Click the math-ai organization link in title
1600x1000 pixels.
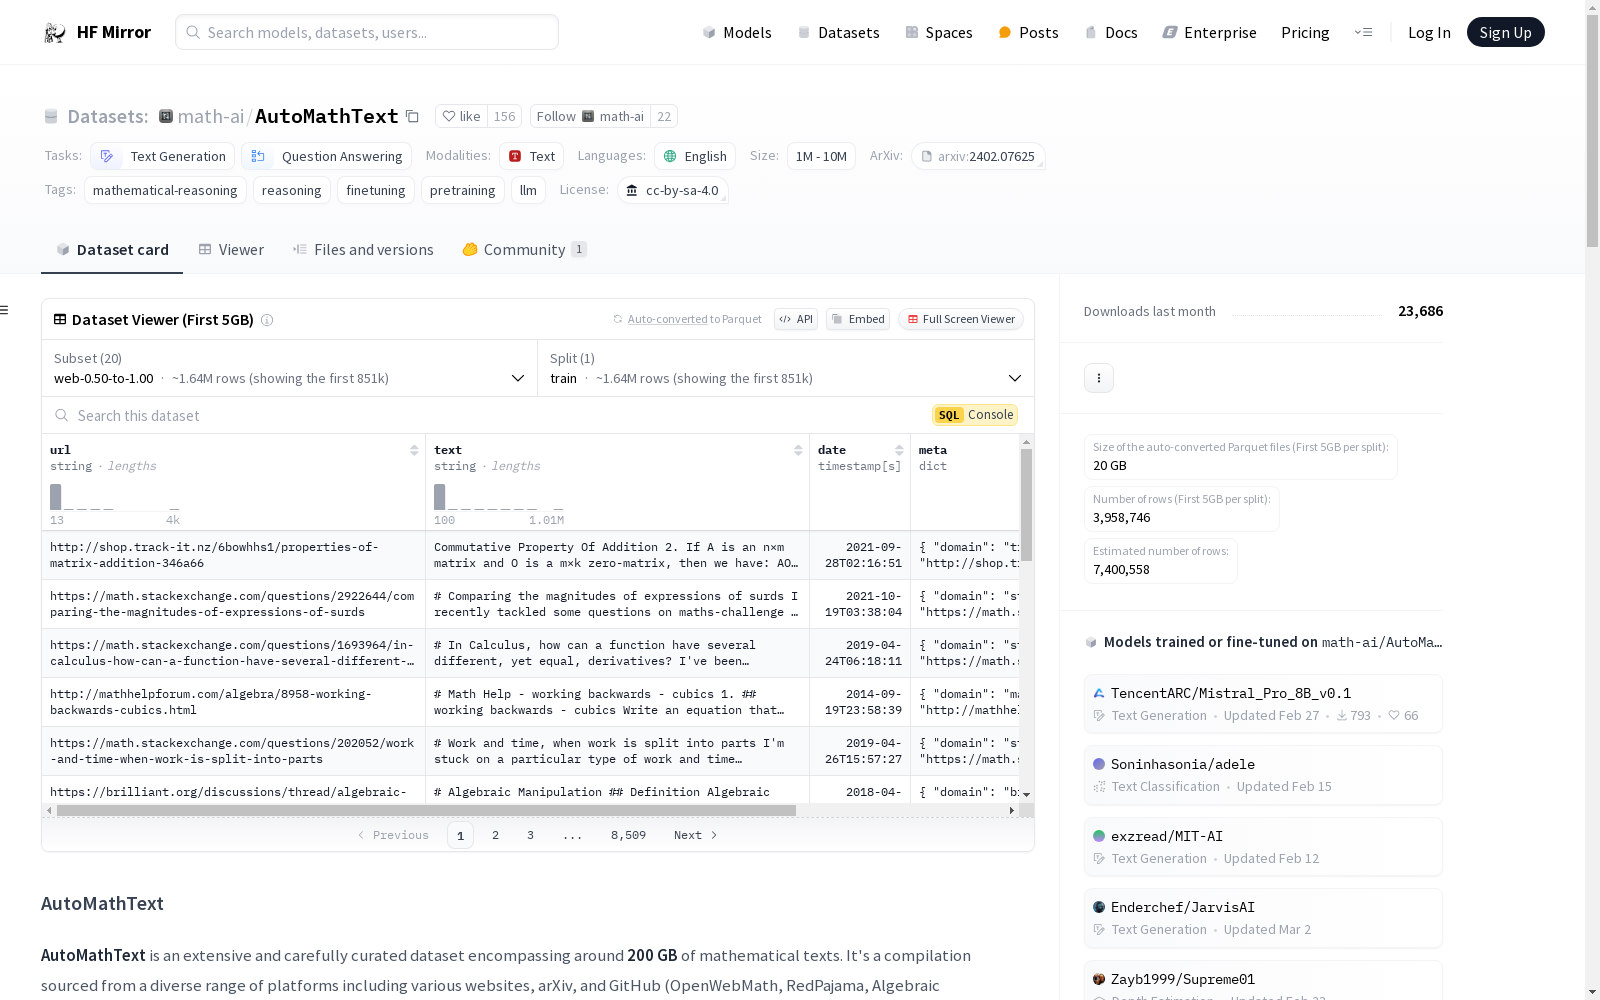pyautogui.click(x=210, y=116)
